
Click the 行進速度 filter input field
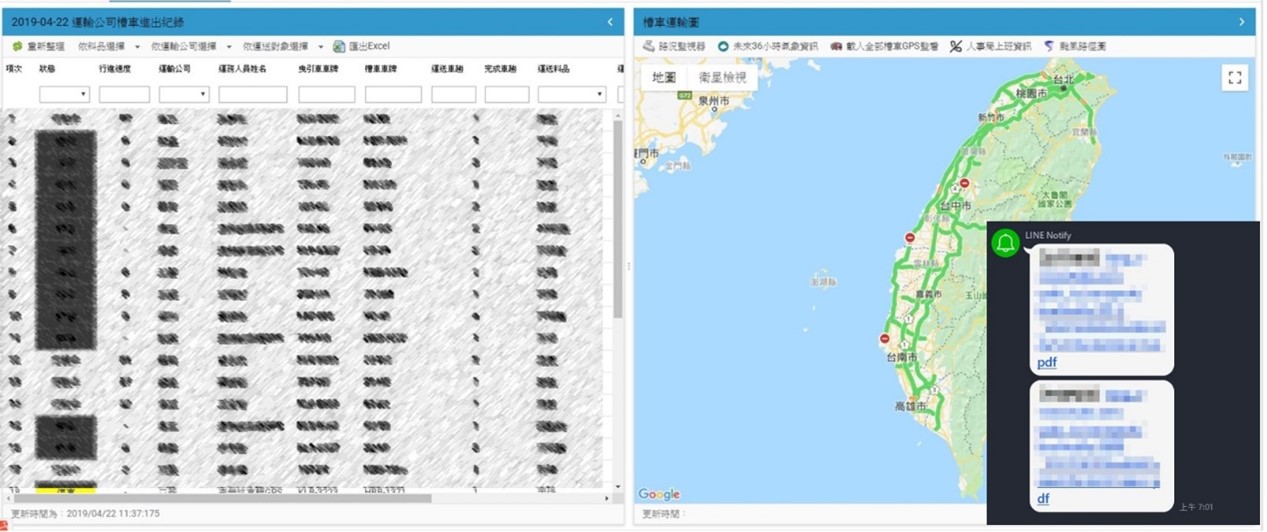[x=124, y=95]
